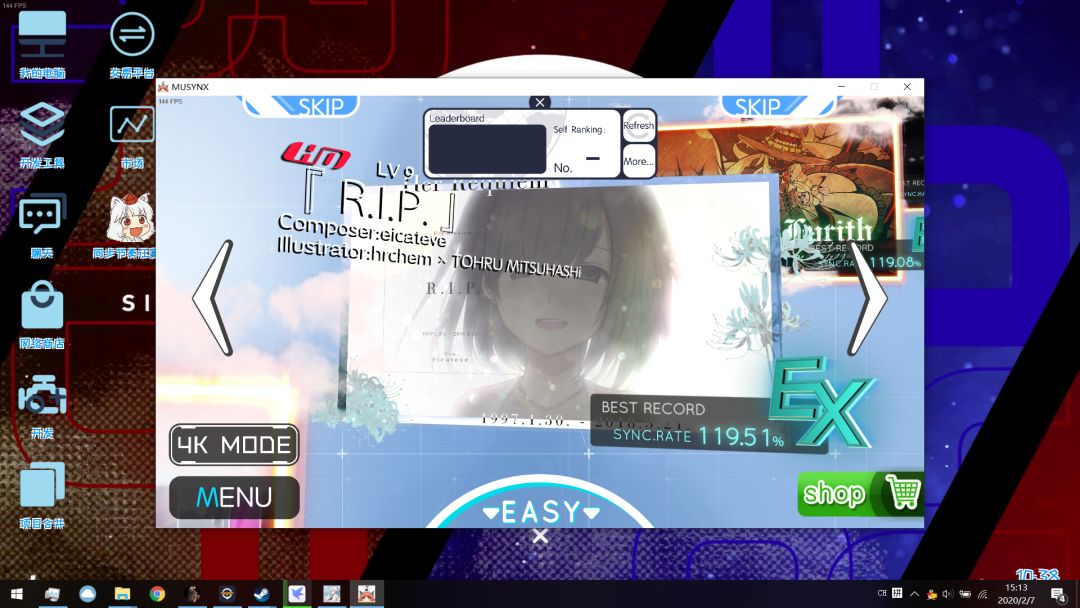
Task: Click the dark Leaderboard list area
Action: (x=487, y=149)
